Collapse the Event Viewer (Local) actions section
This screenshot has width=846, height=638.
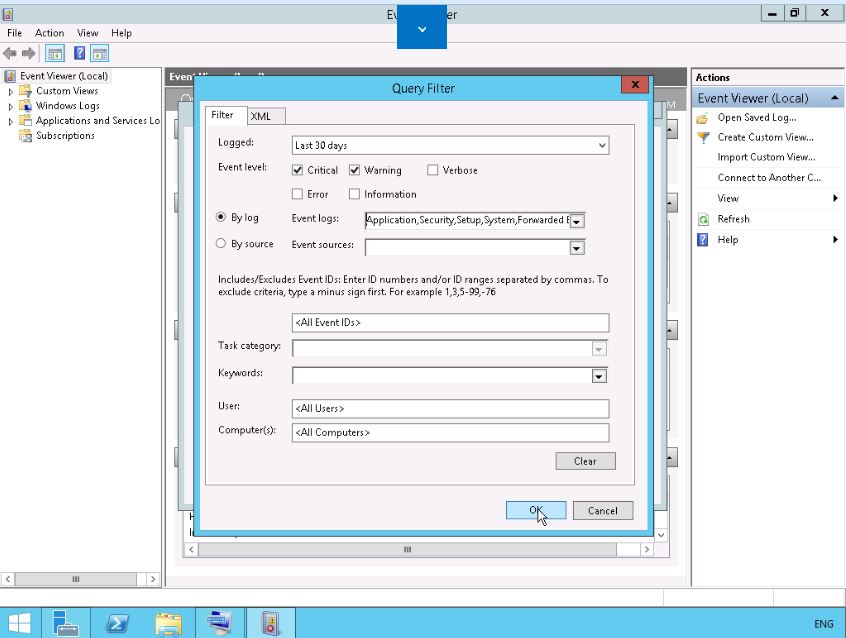tap(834, 98)
